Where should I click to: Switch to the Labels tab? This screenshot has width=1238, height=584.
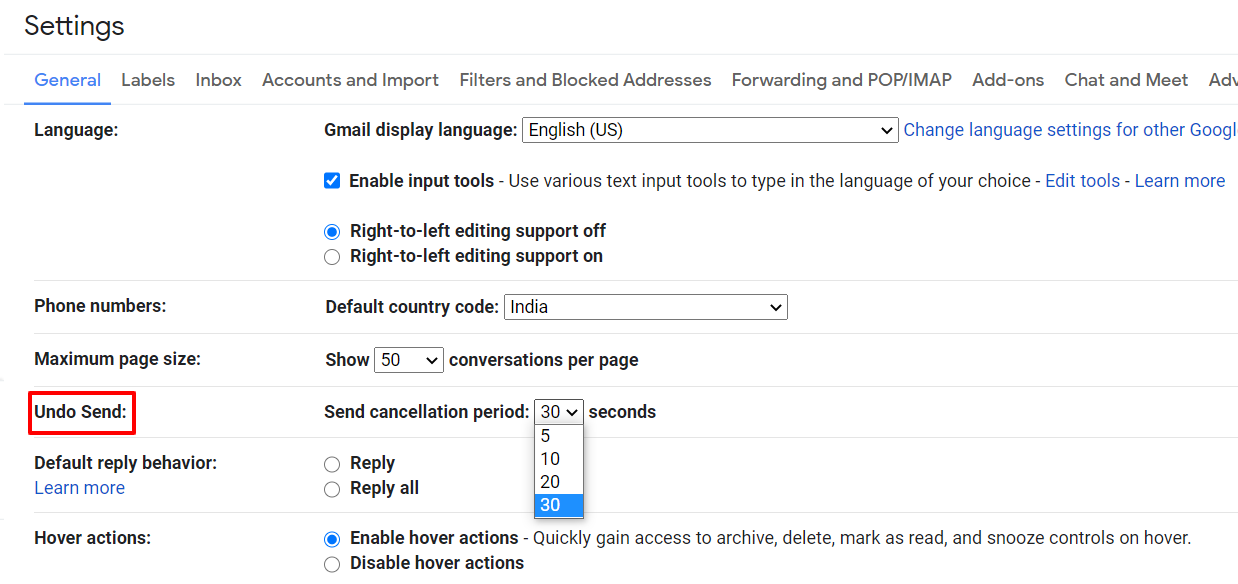147,80
